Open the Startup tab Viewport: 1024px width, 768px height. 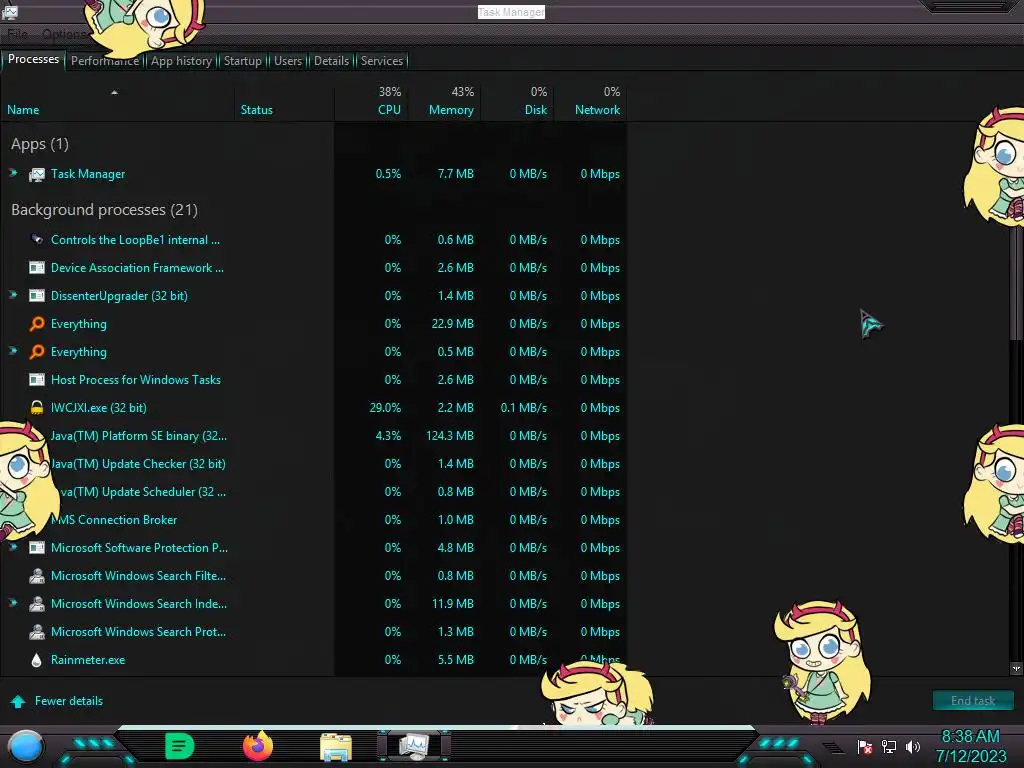coord(242,61)
